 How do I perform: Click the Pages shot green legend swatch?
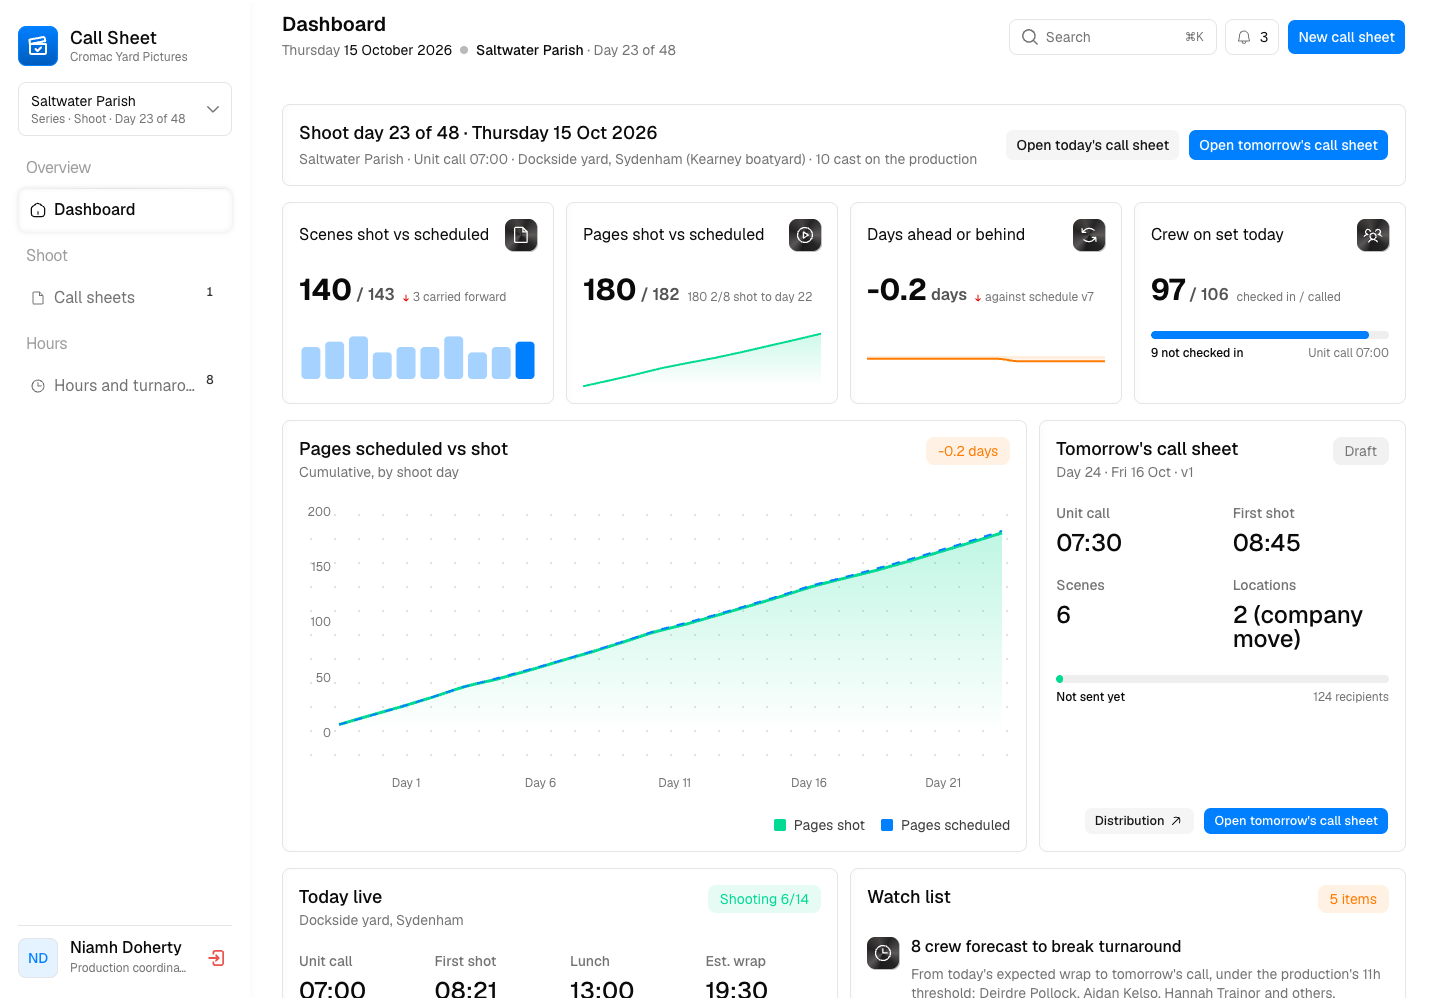coord(780,825)
